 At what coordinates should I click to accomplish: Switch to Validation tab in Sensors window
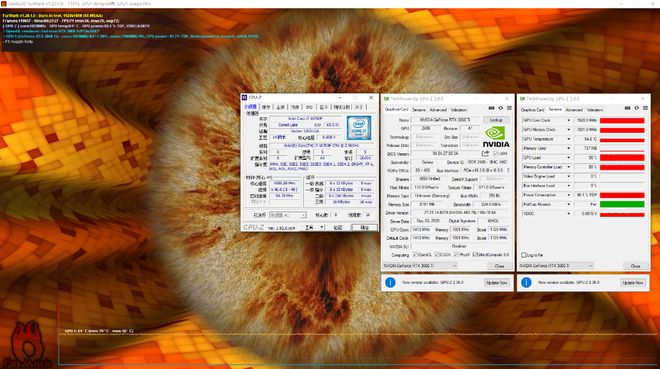594,110
